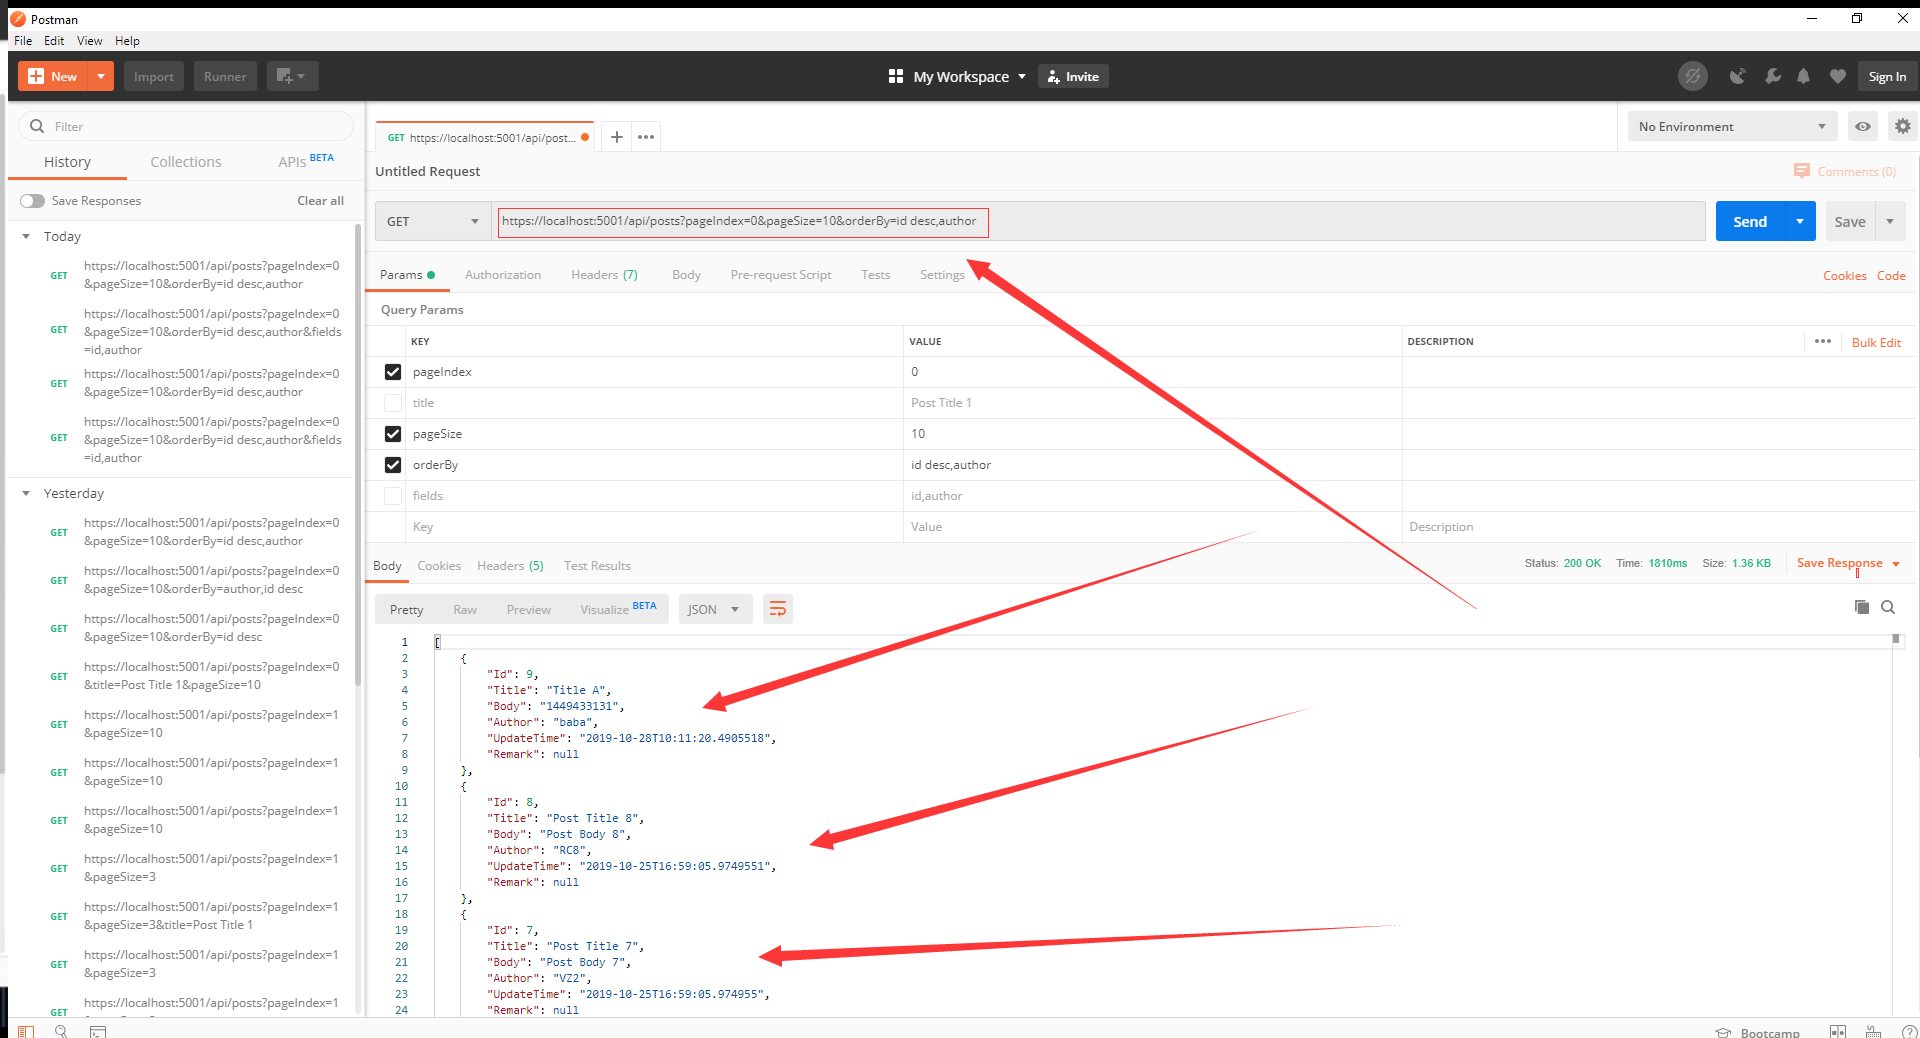Image resolution: width=1920 pixels, height=1038 pixels.
Task: Open tab options three-dots menu
Action: point(646,137)
